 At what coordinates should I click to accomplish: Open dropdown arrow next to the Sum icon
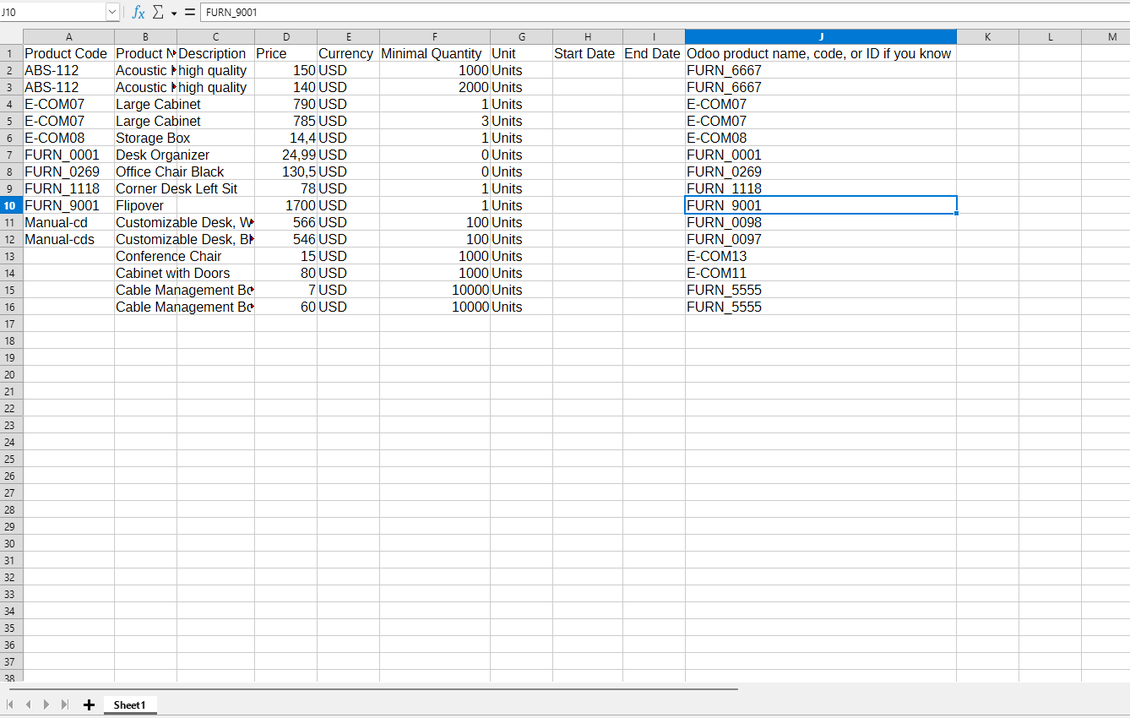pos(174,13)
